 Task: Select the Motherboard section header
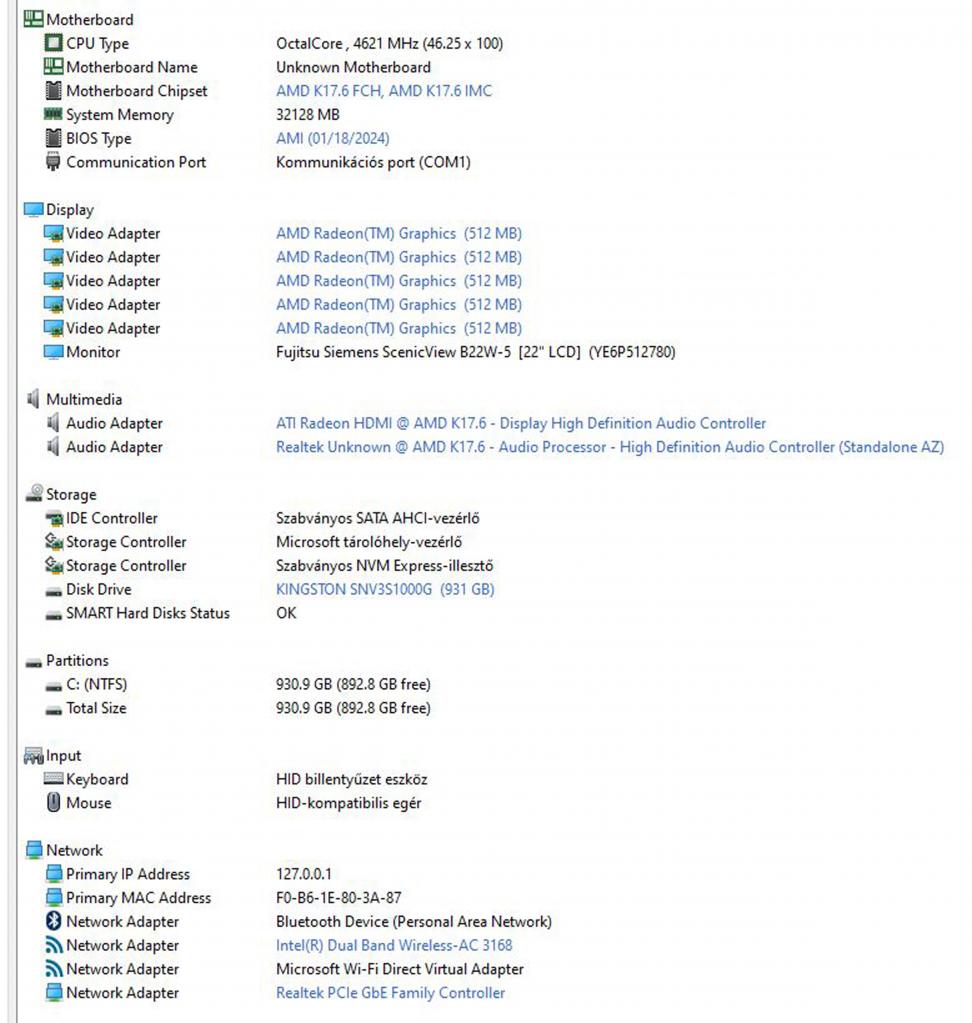click(89, 19)
